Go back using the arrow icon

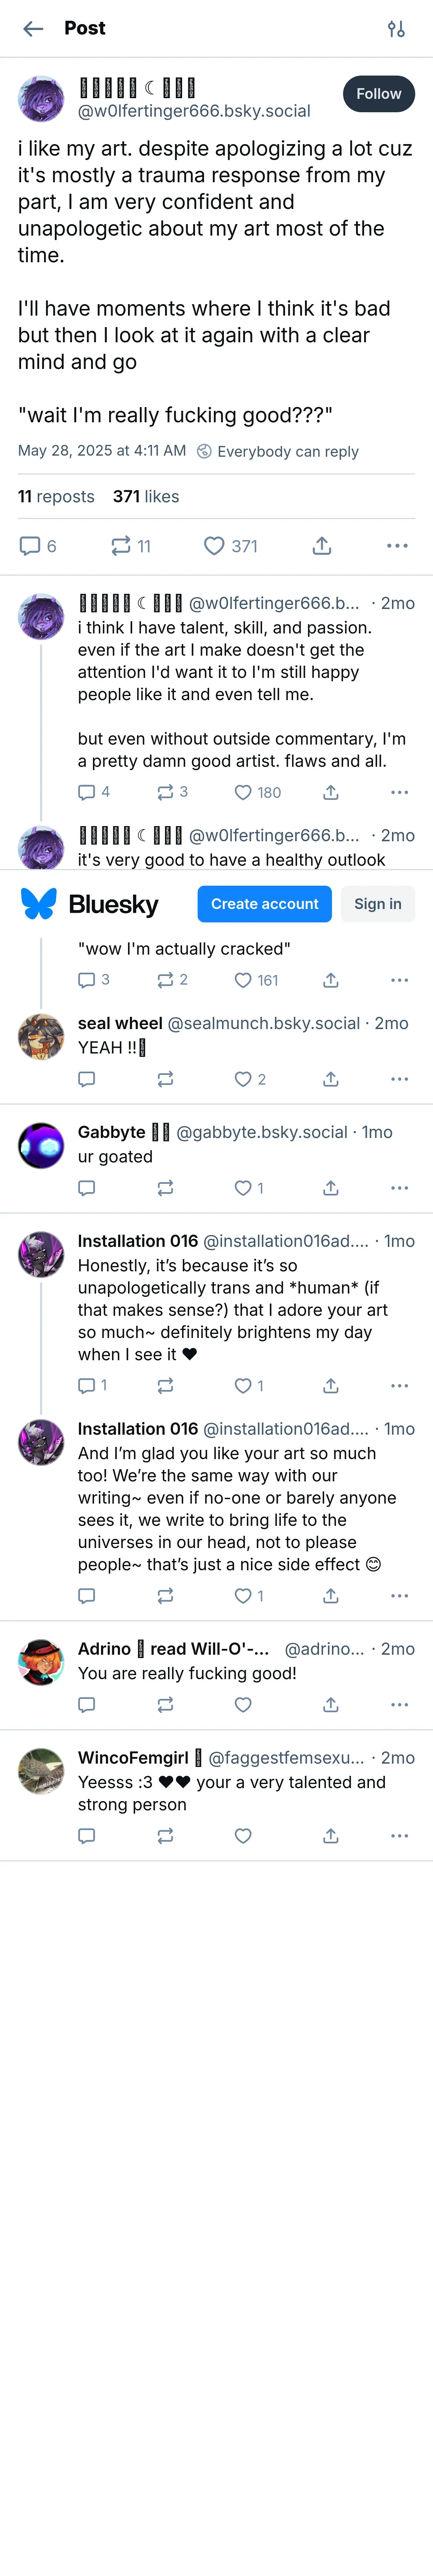[33, 29]
